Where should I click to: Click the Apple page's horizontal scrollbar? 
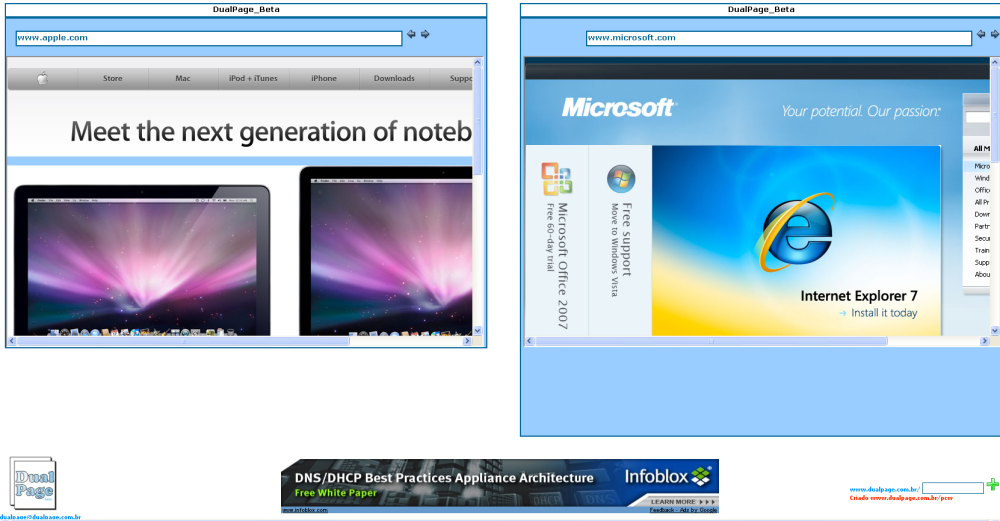pyautogui.click(x=184, y=341)
